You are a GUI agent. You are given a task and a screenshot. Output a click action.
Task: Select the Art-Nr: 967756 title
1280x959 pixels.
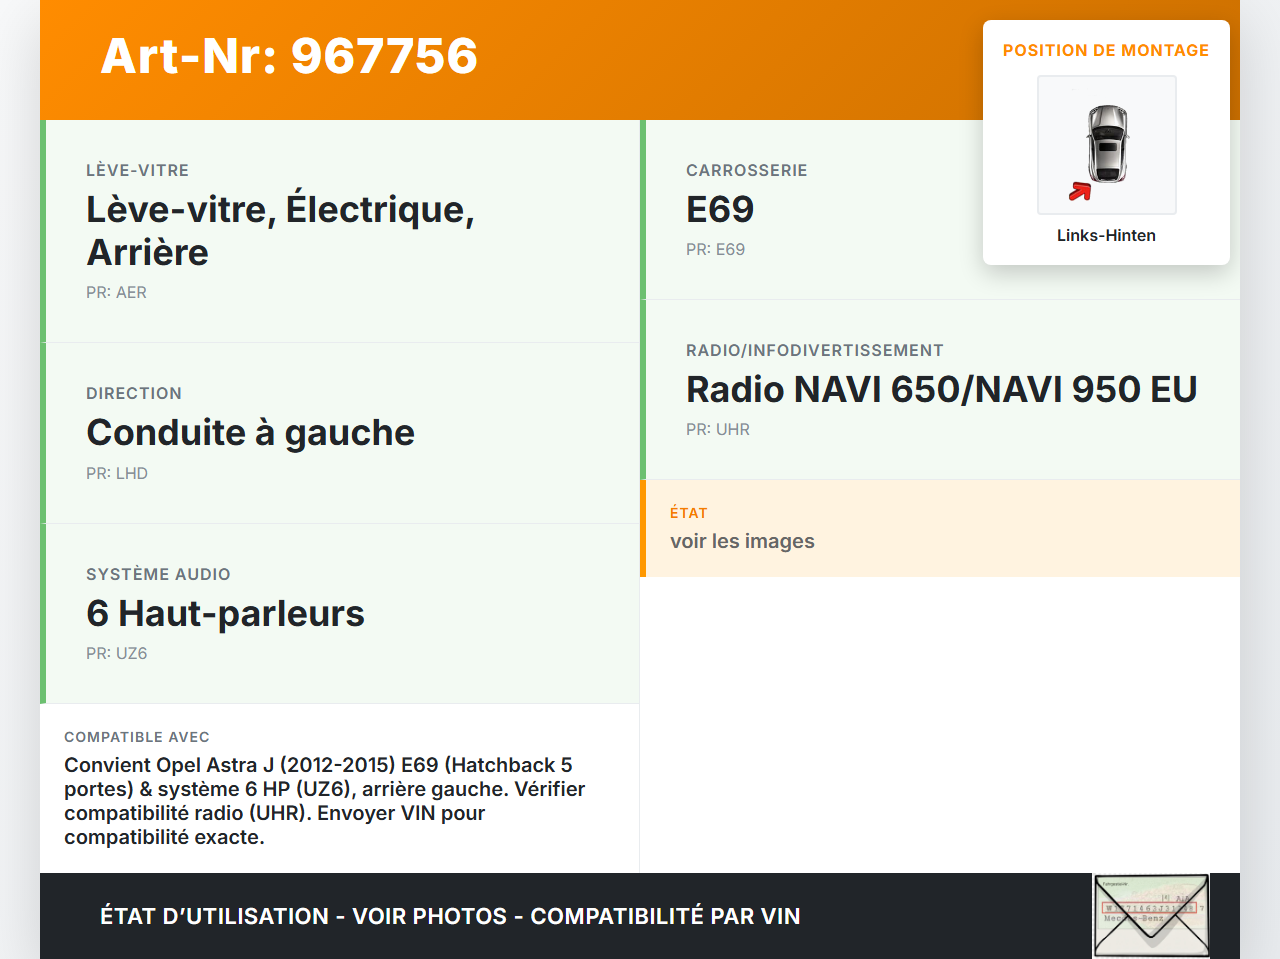[x=288, y=57]
